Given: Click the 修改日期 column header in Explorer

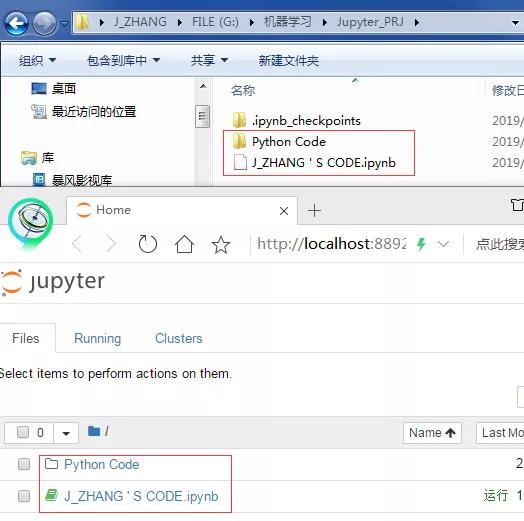Looking at the screenshot, I should pos(507,90).
